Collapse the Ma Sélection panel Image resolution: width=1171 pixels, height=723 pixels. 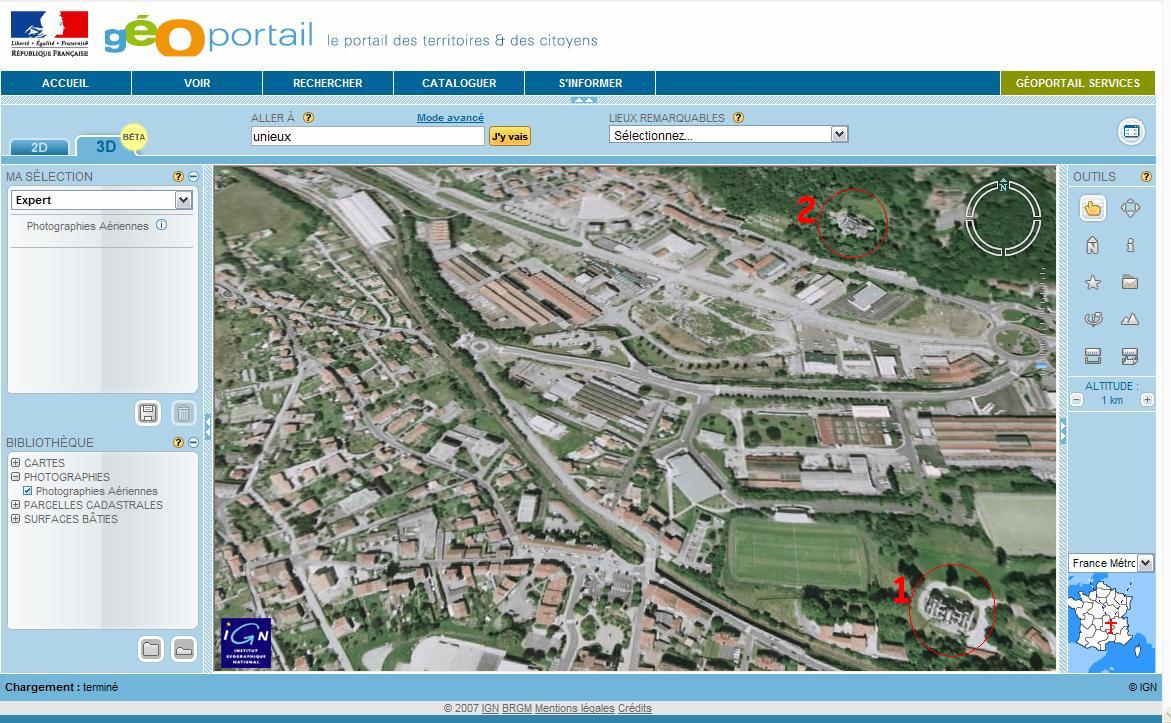tap(193, 177)
